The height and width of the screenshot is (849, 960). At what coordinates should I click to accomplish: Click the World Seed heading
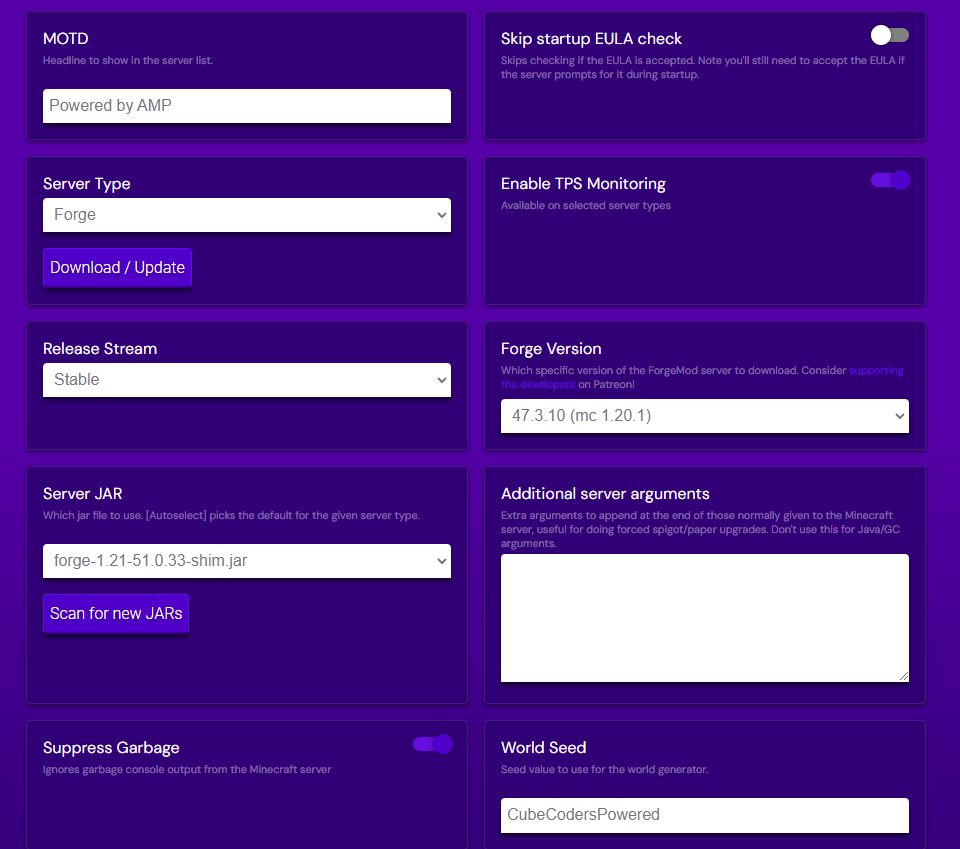pos(544,748)
